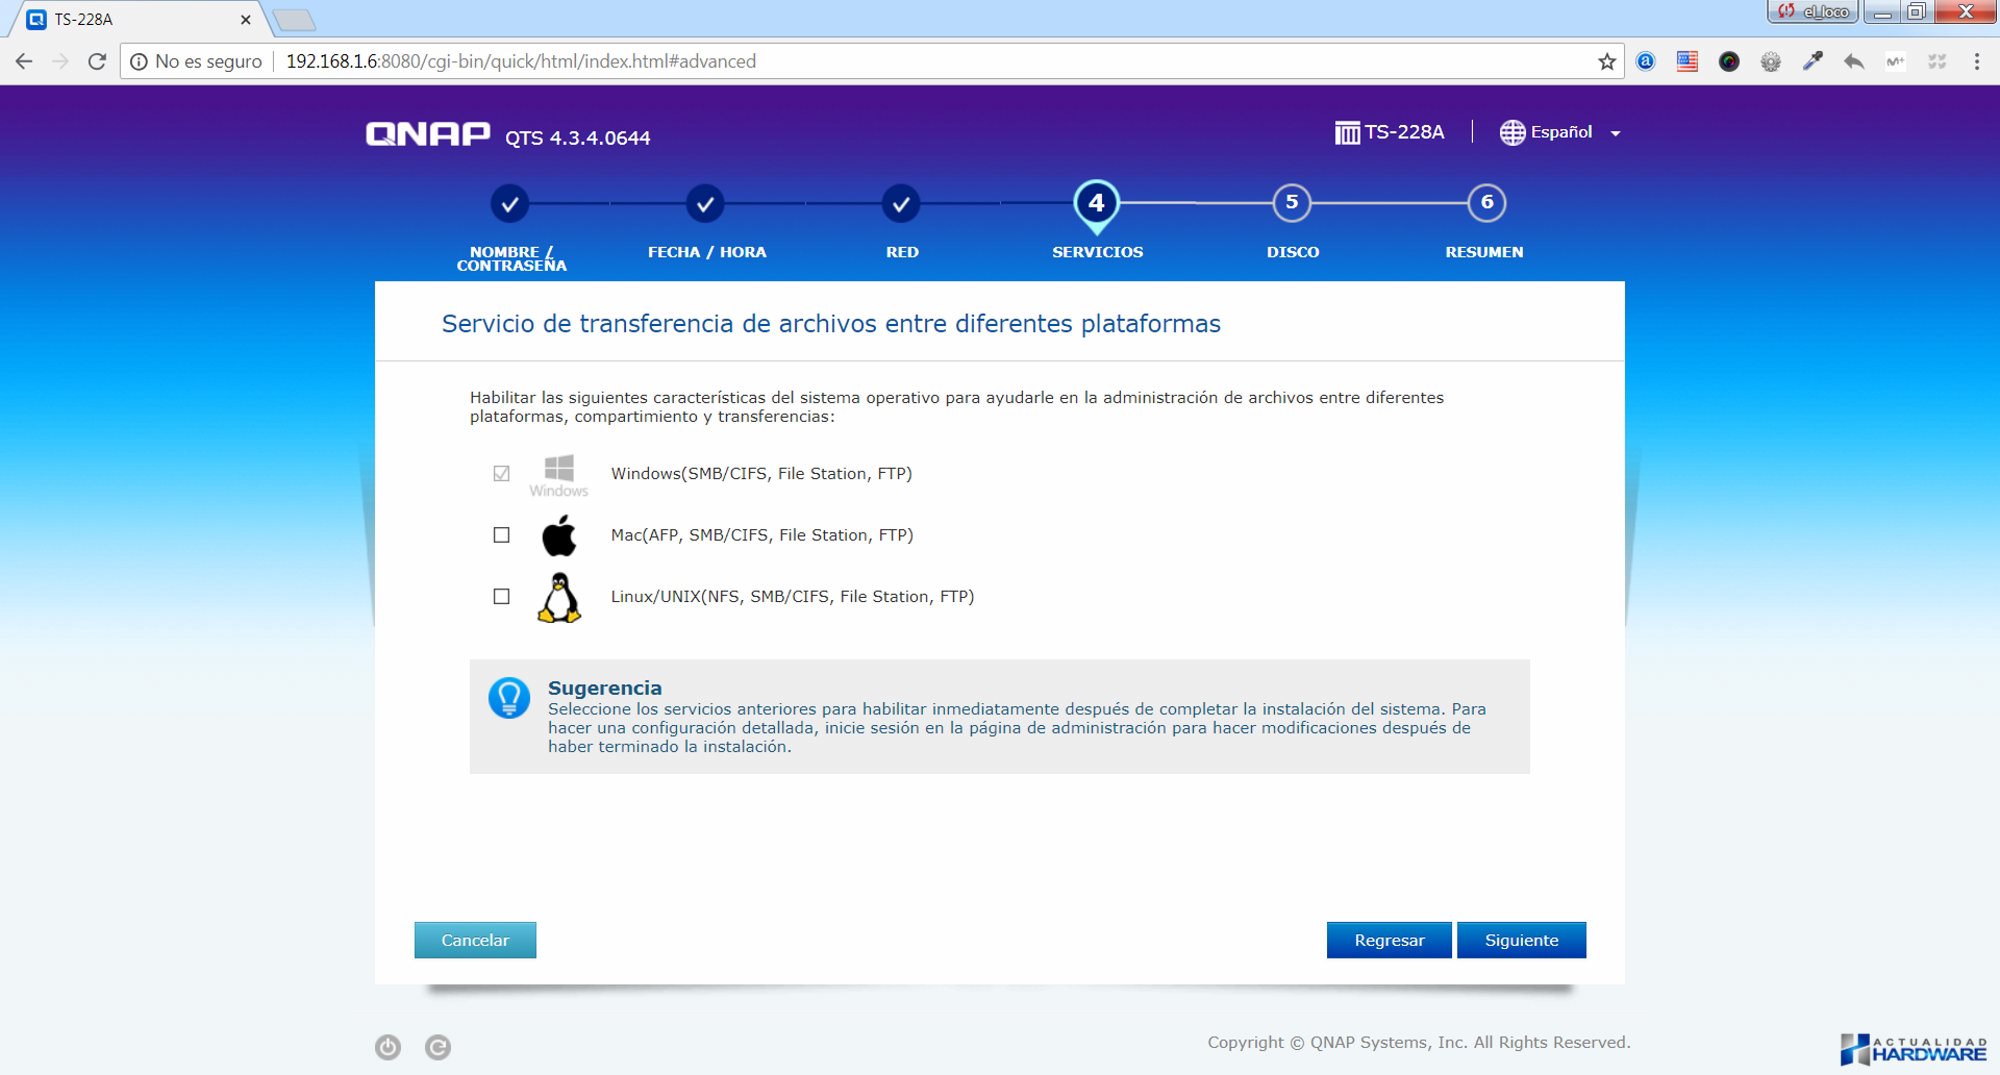Toggle the Windows SMB/CIFS checkbox

pyautogui.click(x=502, y=474)
